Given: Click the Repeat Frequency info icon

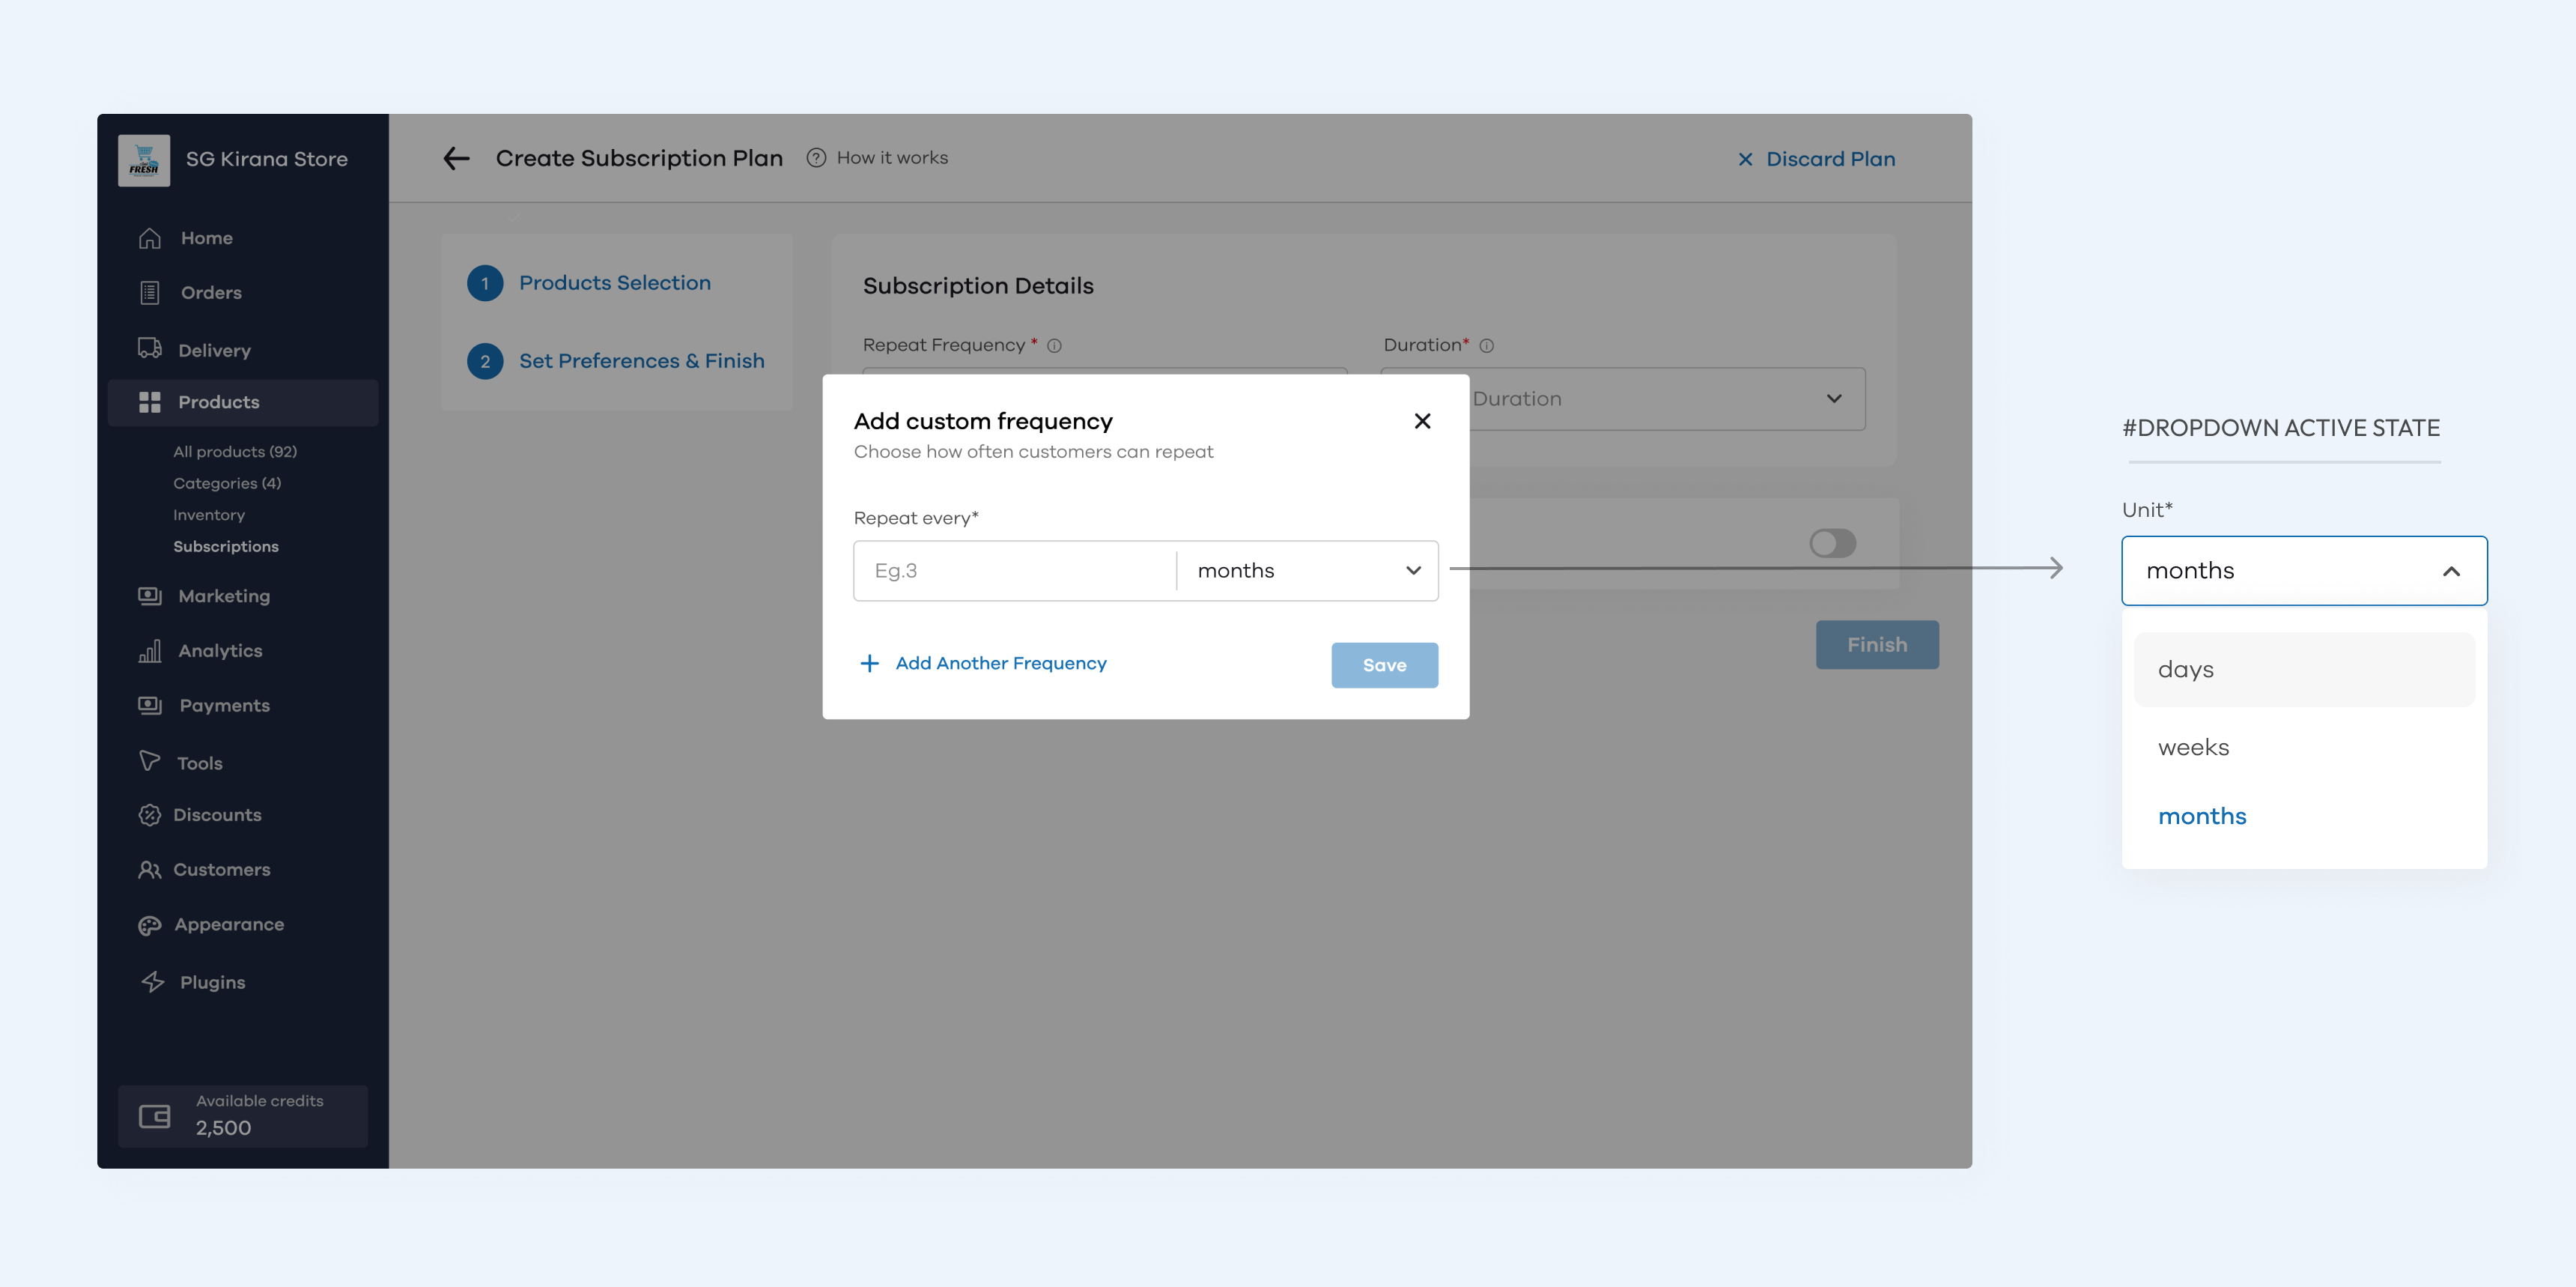Looking at the screenshot, I should click(1054, 346).
